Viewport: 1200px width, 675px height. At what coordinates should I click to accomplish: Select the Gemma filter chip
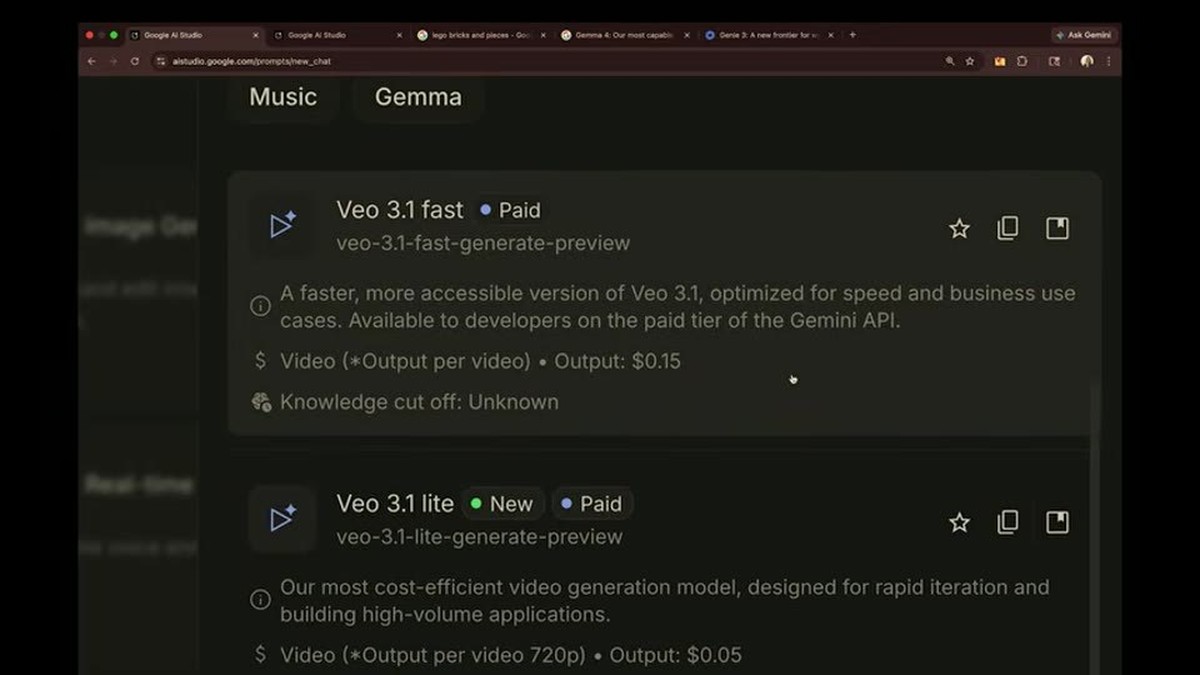[x=418, y=97]
